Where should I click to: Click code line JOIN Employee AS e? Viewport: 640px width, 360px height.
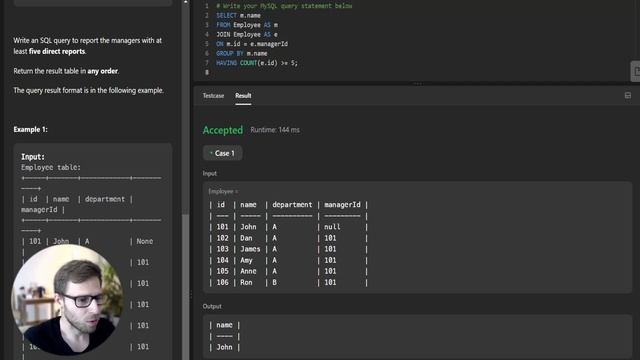tap(247, 34)
